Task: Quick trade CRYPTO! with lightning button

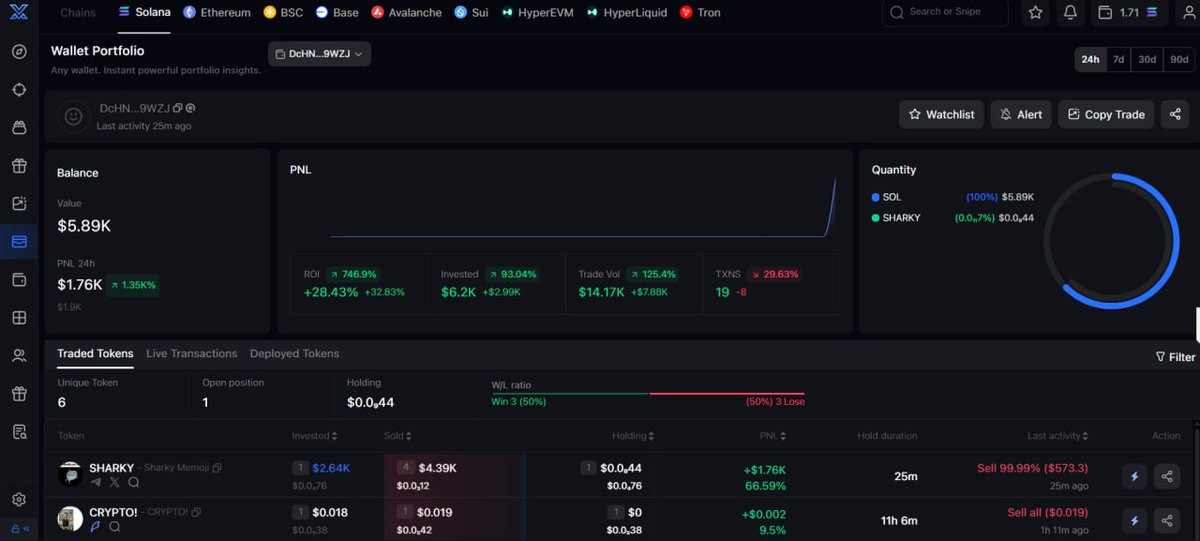Action: [1134, 520]
